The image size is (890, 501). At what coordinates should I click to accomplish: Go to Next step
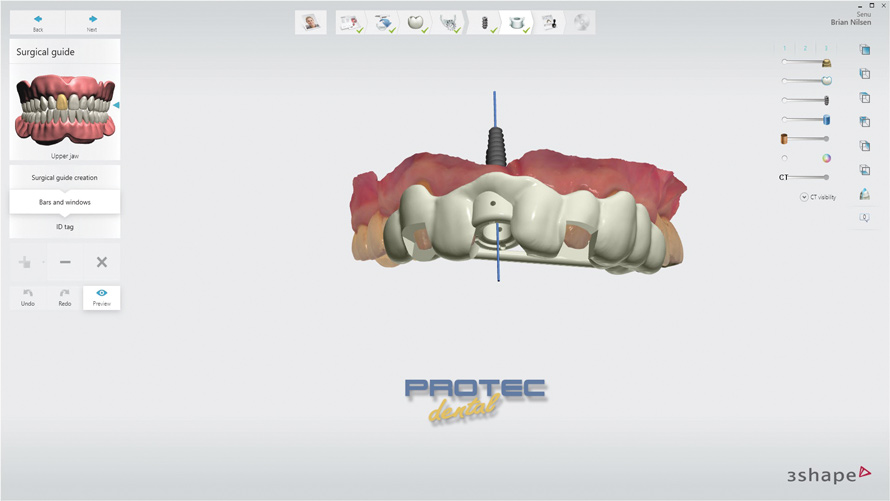(x=93, y=22)
